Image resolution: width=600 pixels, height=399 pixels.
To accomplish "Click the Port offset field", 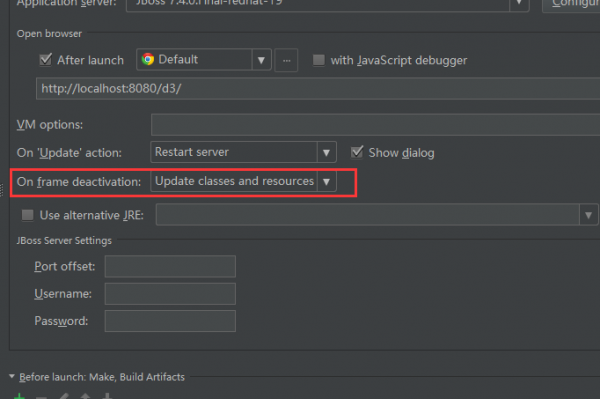I will coord(170,266).
